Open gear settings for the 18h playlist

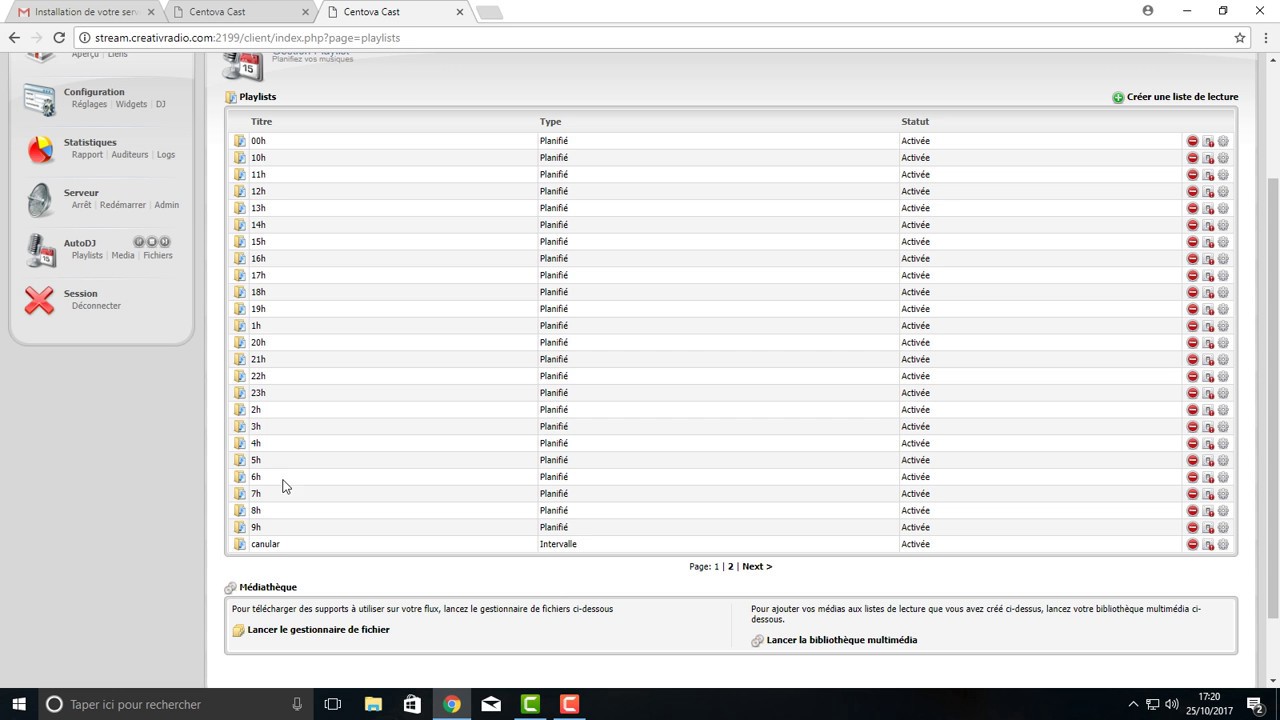pos(1222,292)
